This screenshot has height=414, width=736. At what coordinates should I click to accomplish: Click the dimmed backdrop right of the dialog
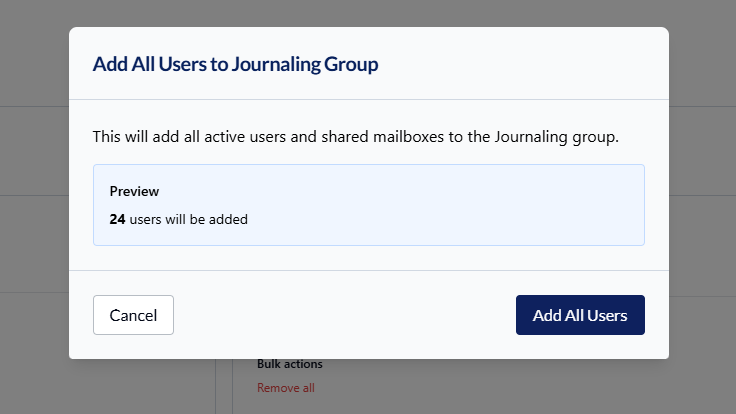point(702,200)
